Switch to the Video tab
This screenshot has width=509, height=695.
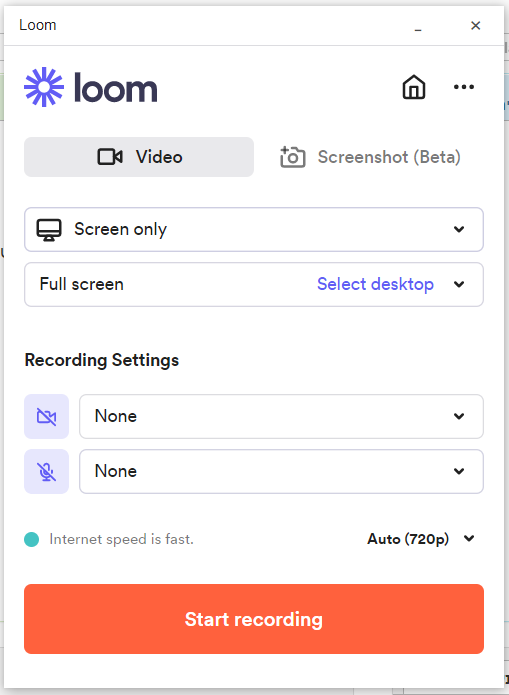click(139, 157)
